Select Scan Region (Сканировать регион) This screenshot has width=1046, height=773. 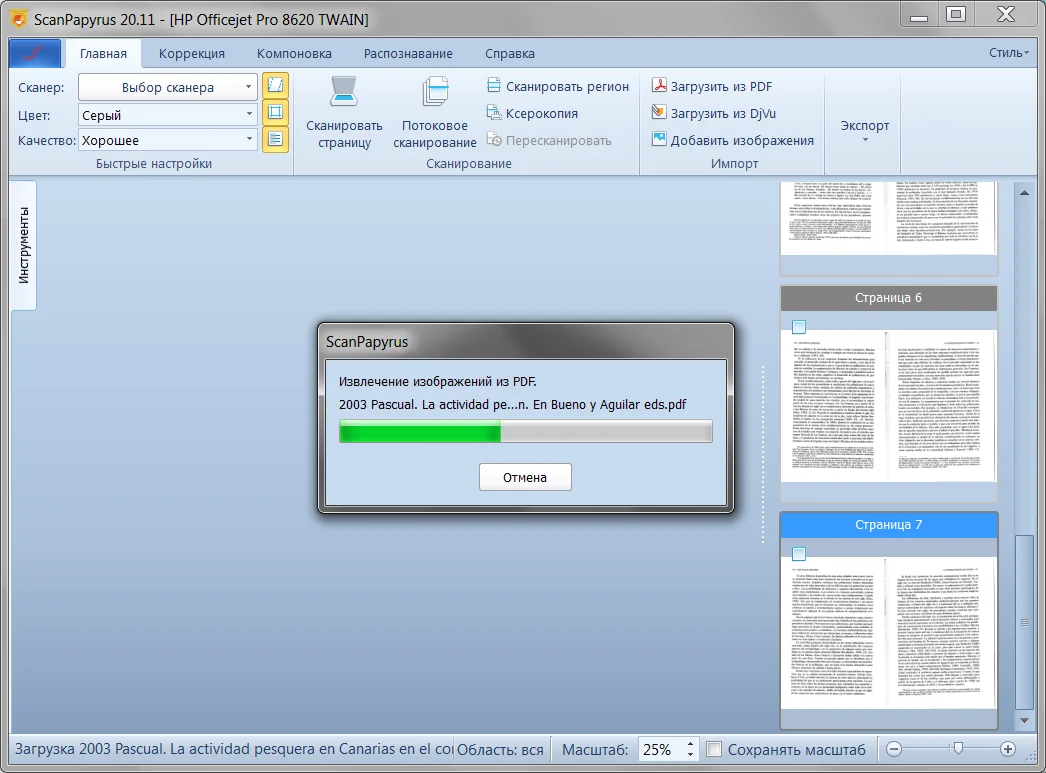(558, 87)
